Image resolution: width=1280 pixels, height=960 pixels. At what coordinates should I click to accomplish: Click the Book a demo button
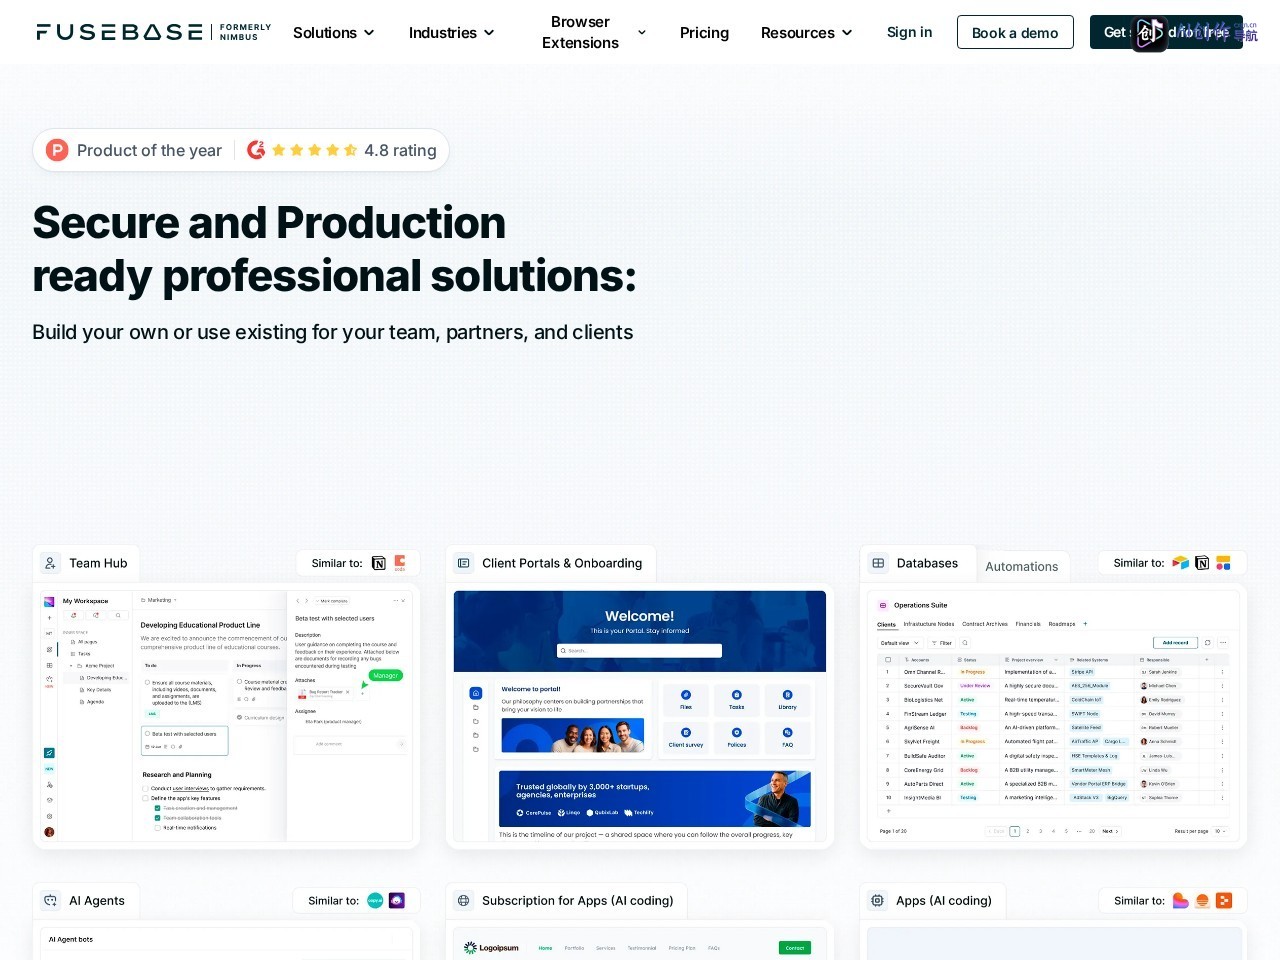coord(1015,32)
